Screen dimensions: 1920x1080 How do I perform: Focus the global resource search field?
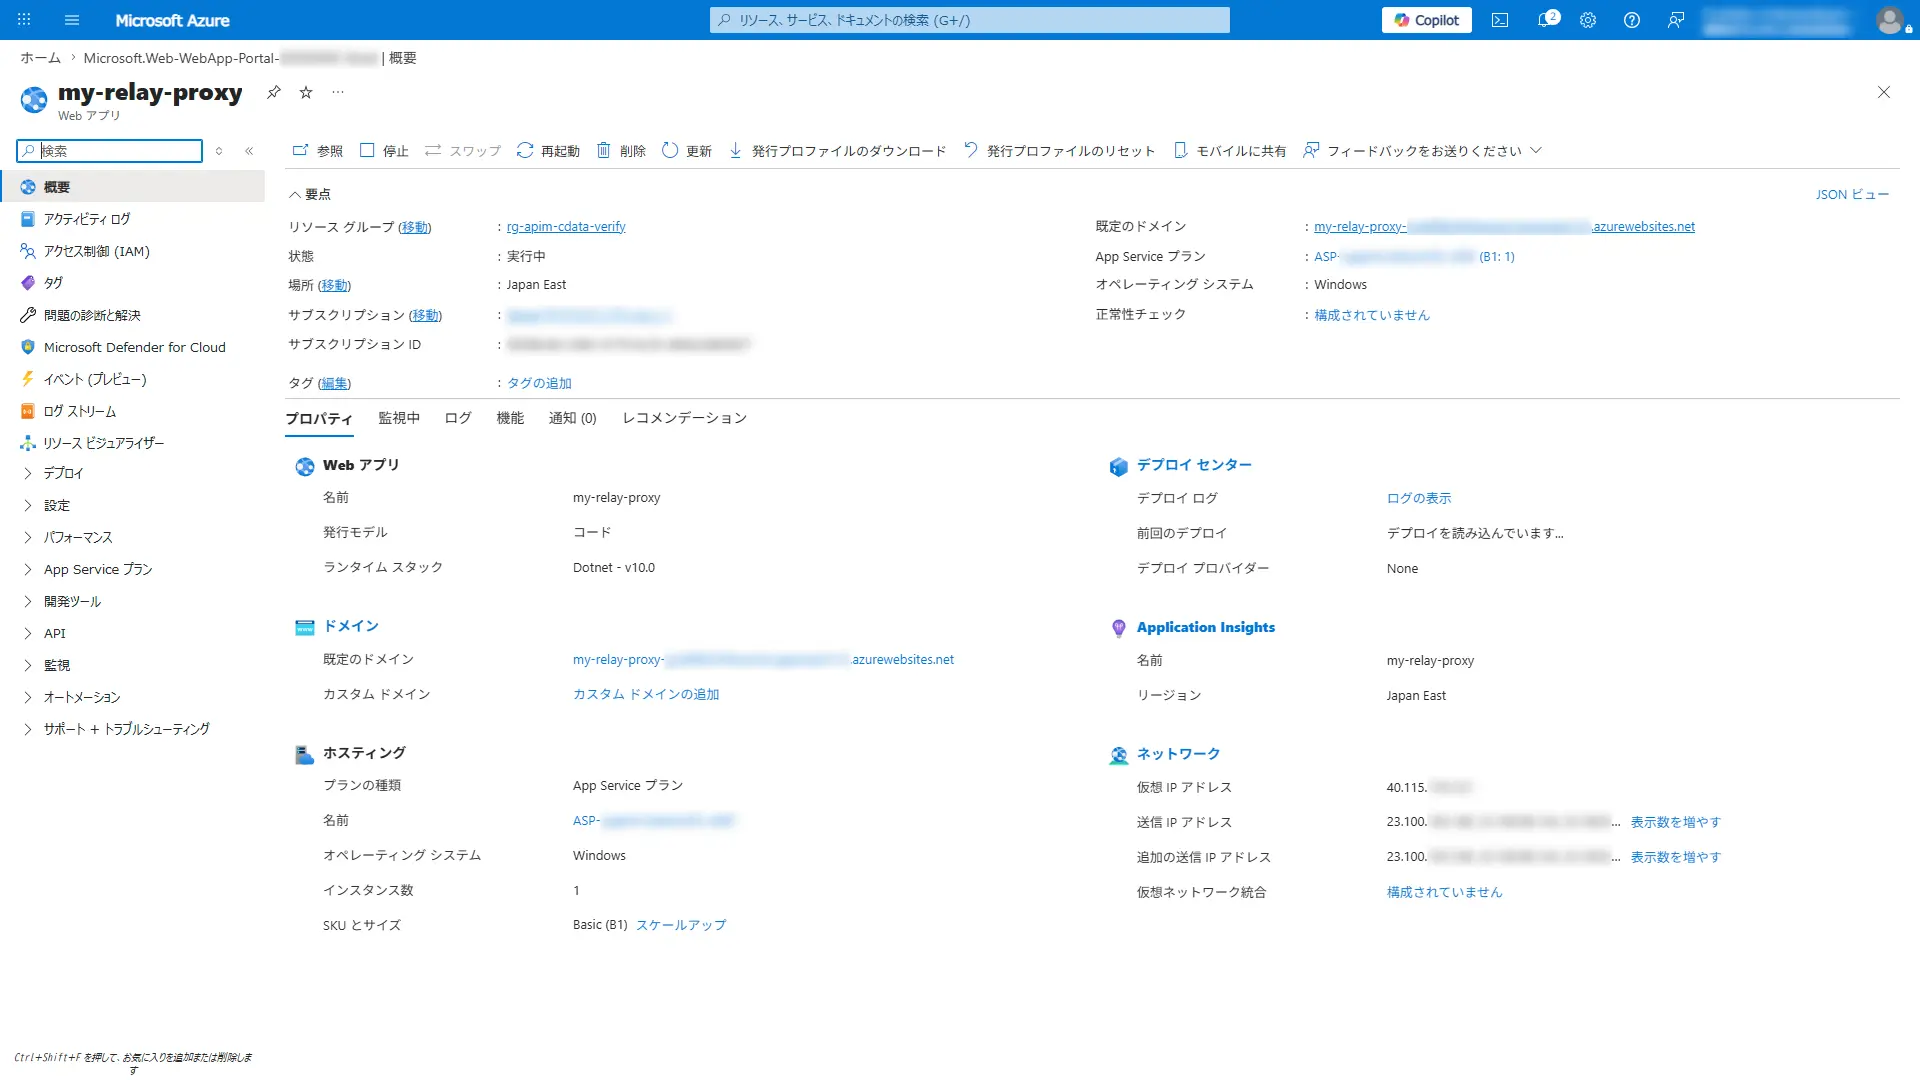970,20
